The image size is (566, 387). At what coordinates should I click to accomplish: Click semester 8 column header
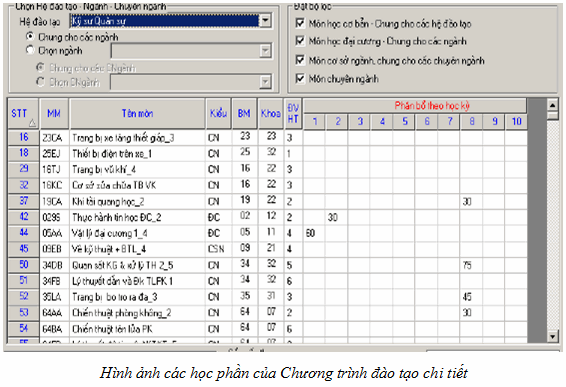click(471, 122)
